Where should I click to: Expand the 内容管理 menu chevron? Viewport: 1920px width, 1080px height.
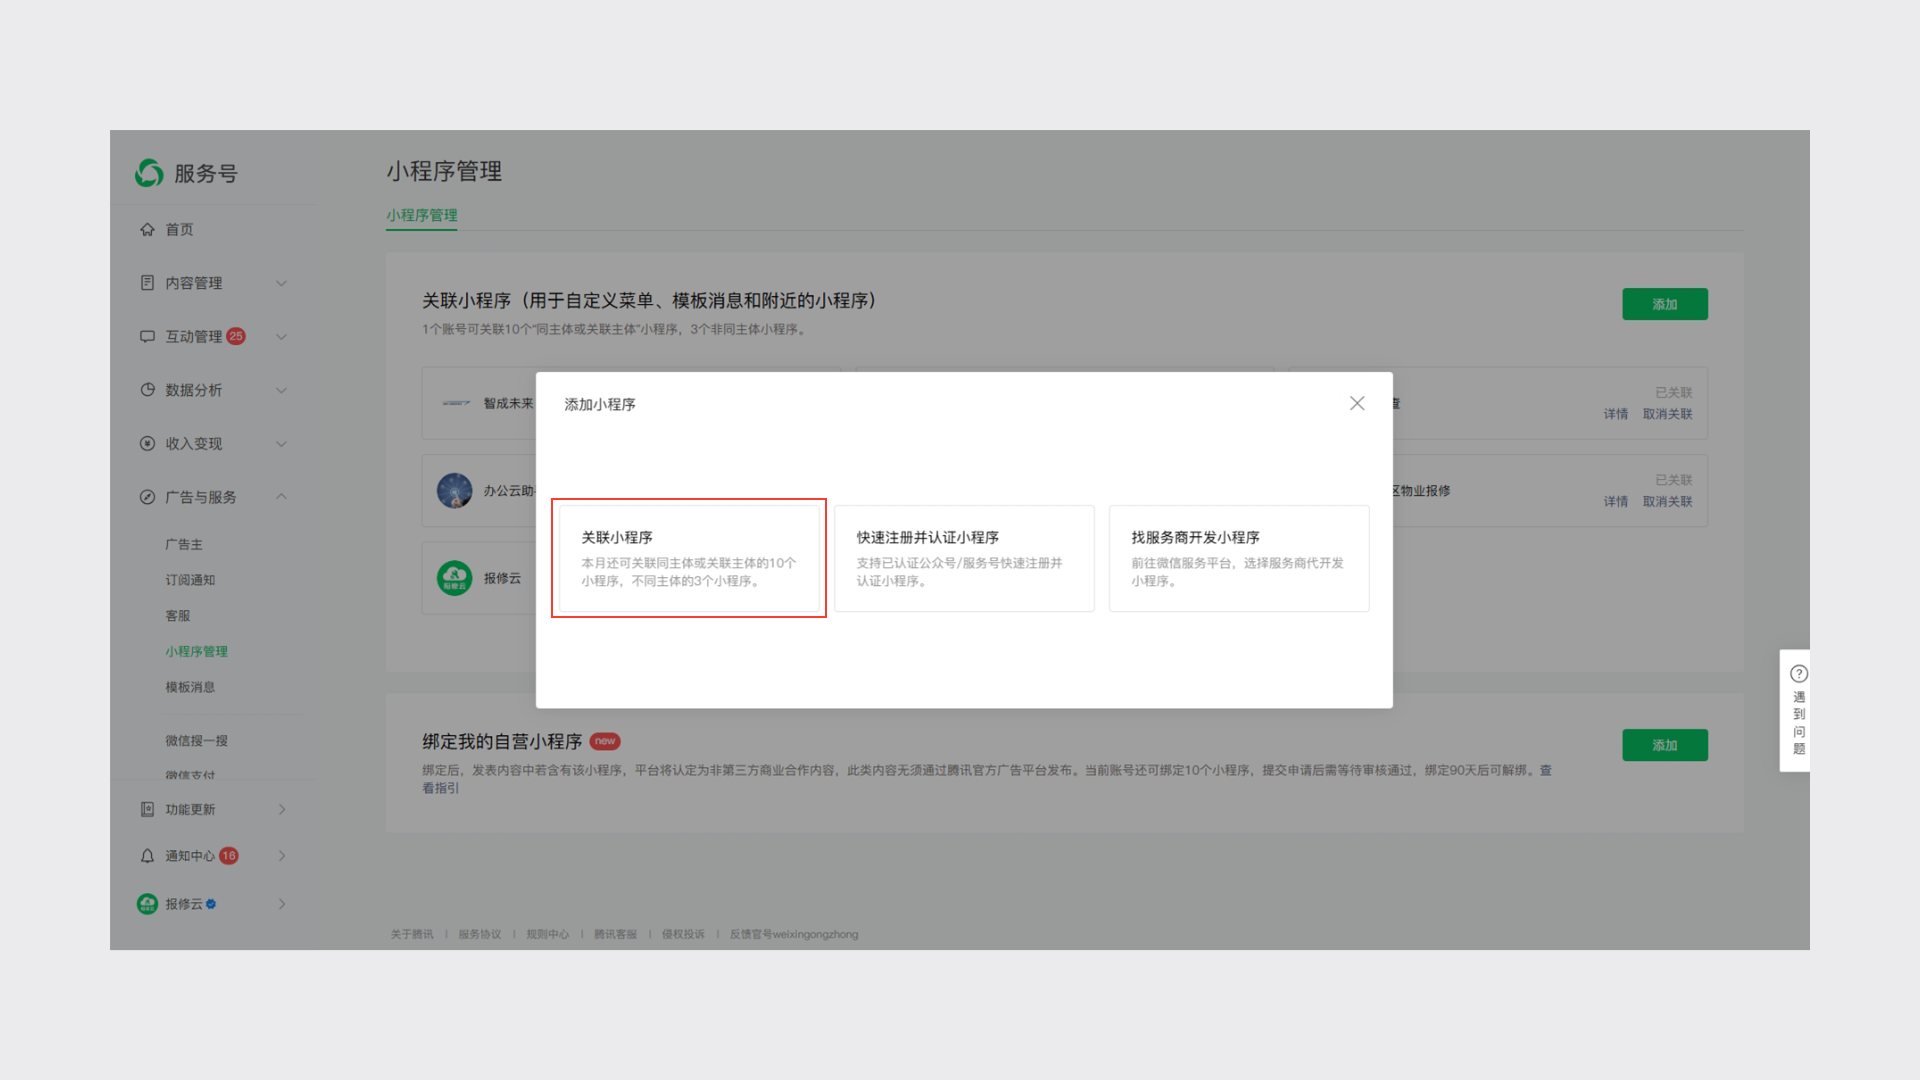pyautogui.click(x=281, y=283)
